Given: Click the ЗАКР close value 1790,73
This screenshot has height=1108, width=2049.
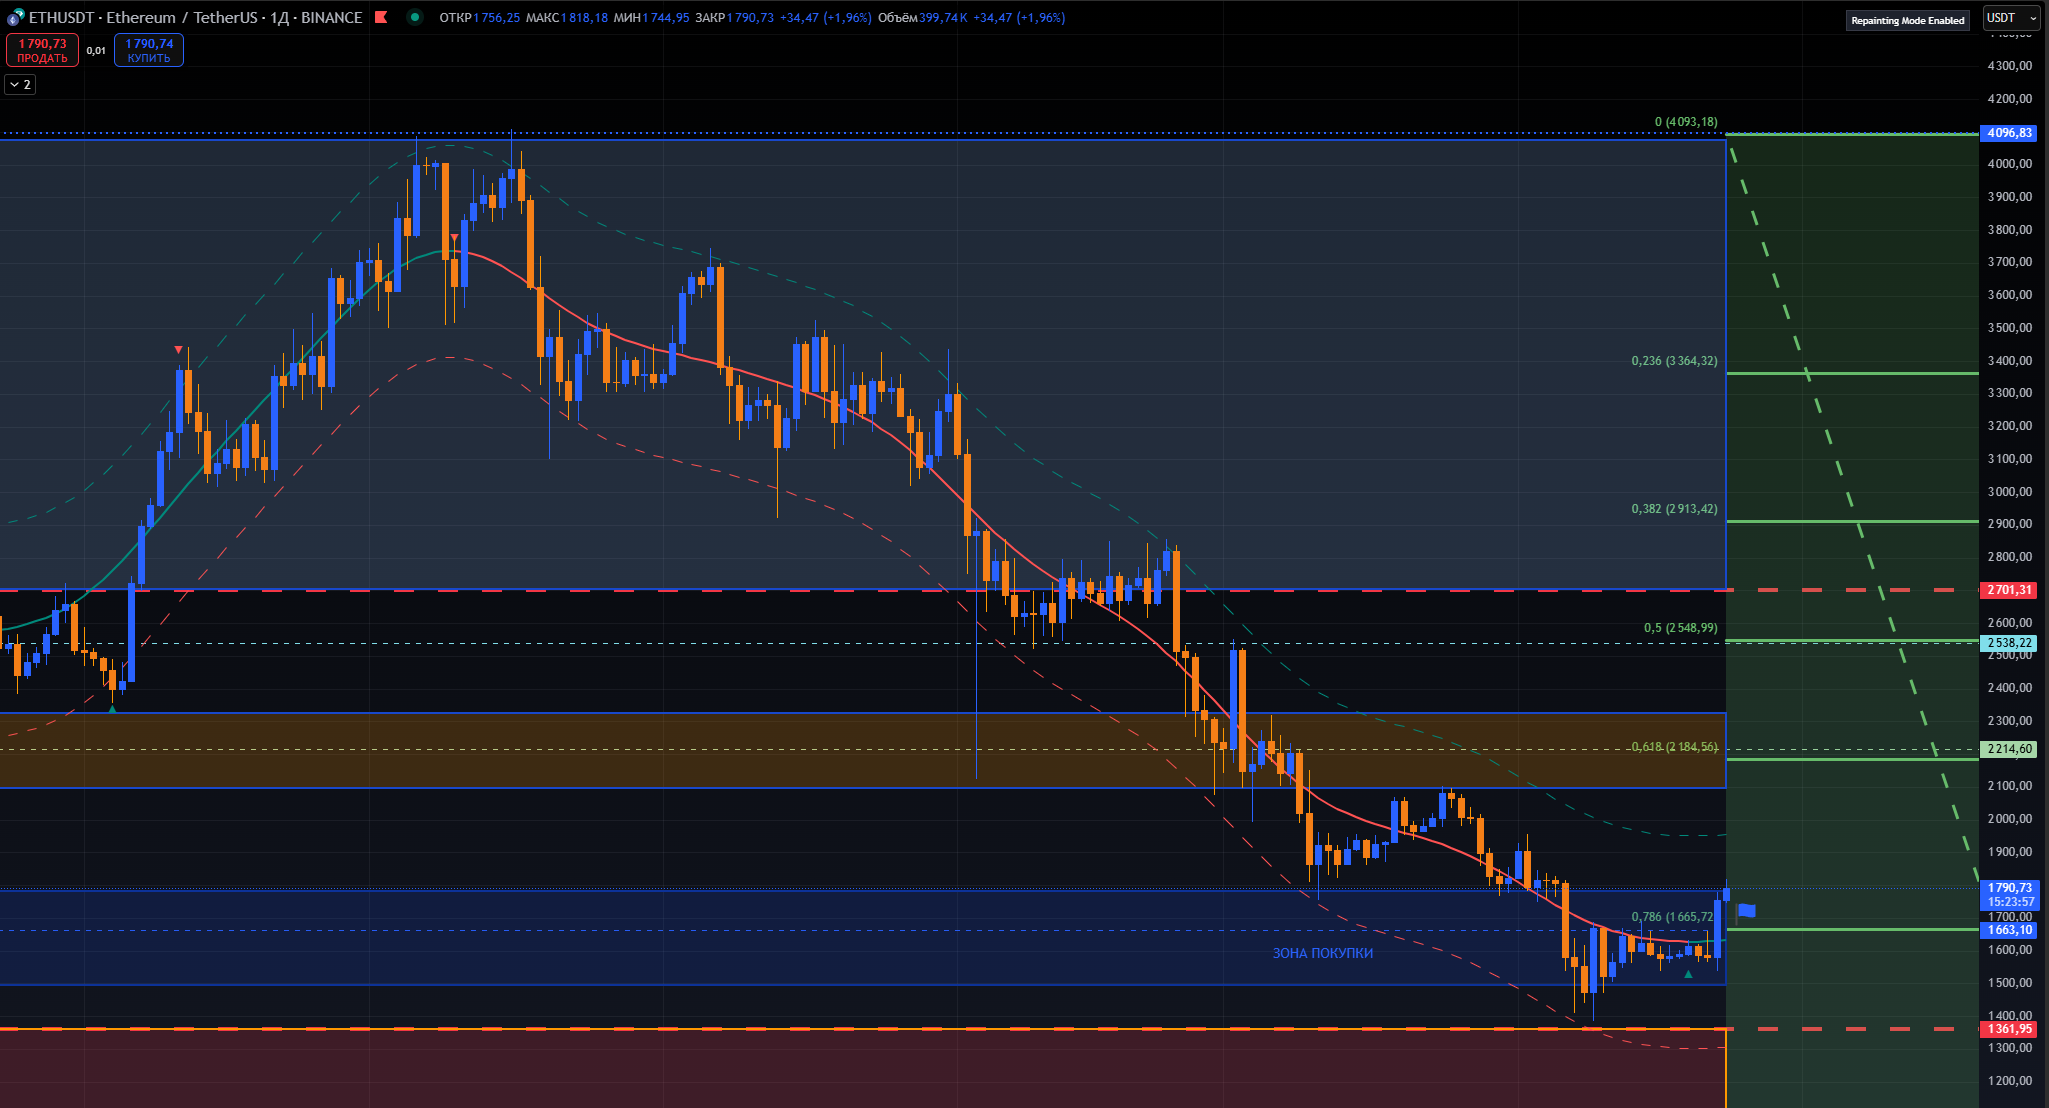Looking at the screenshot, I should tap(750, 18).
